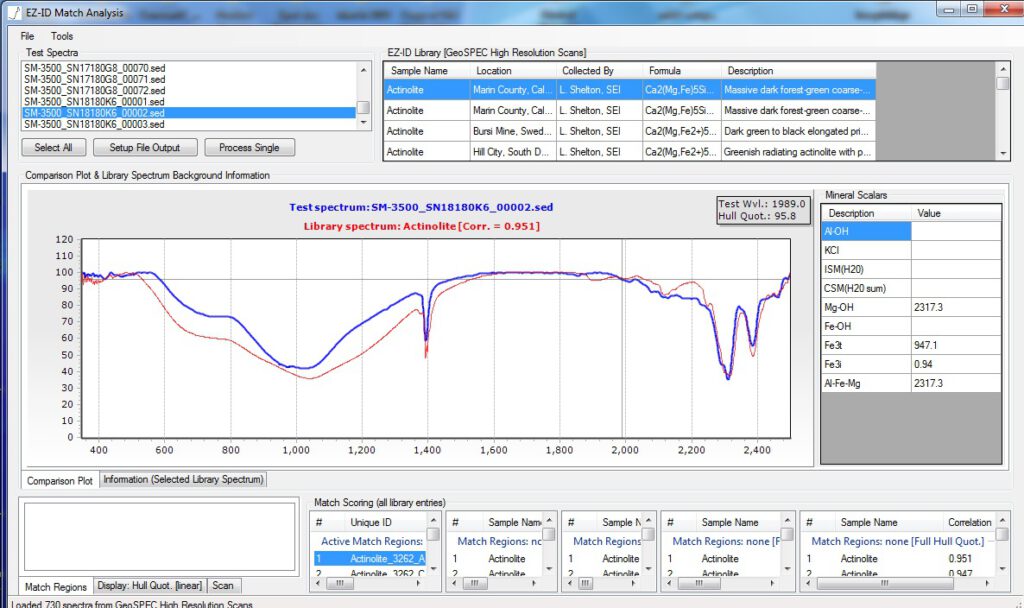The width and height of the screenshot is (1024, 608).
Task: Click Test Spectra list scroll-up arrow
Action: [x=364, y=68]
